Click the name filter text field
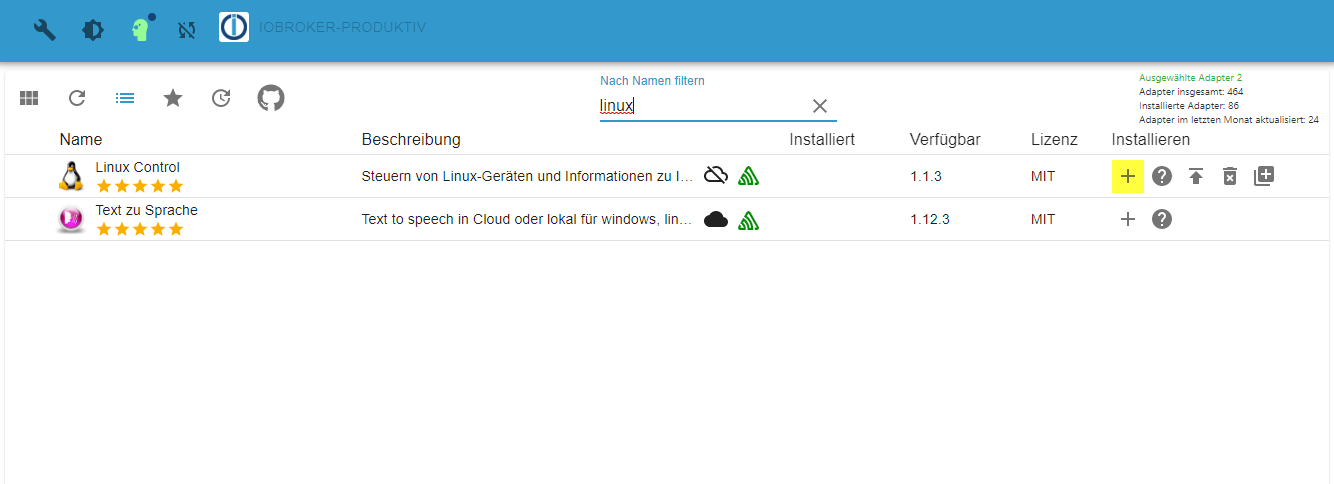This screenshot has width=1334, height=484. pos(700,106)
